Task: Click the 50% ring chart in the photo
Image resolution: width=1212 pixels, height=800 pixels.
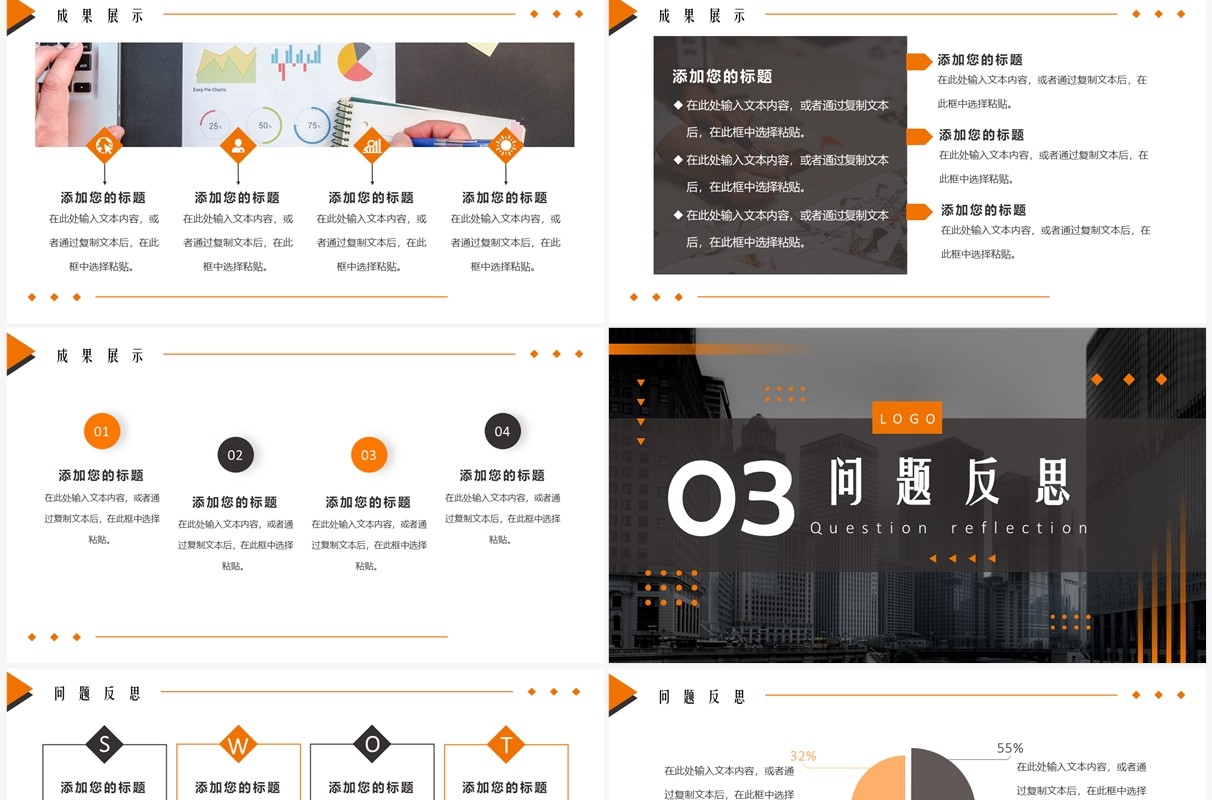Action: [x=264, y=125]
